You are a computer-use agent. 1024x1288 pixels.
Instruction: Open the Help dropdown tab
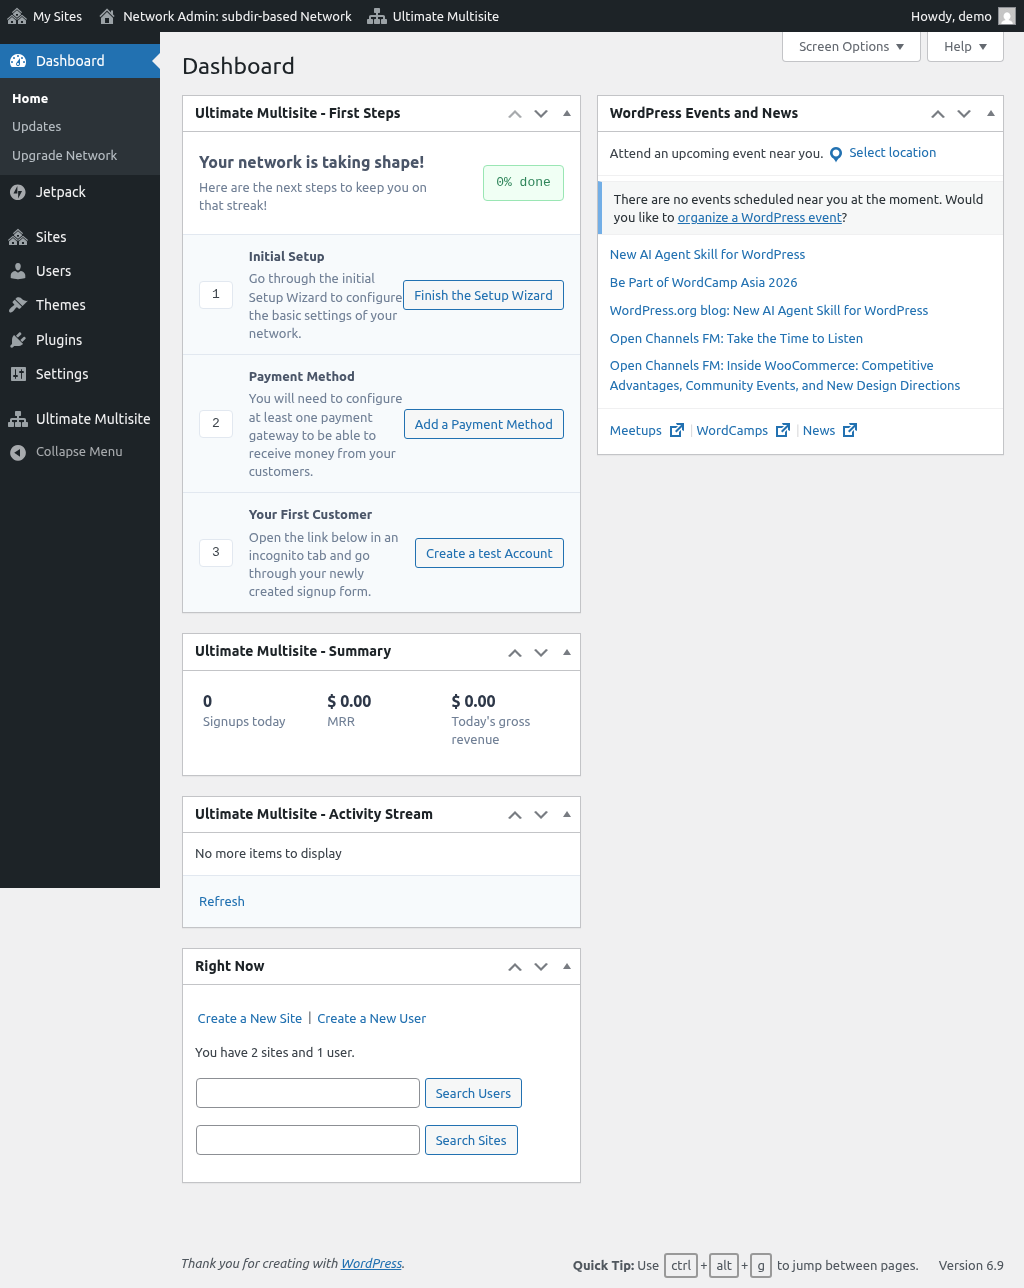965,47
